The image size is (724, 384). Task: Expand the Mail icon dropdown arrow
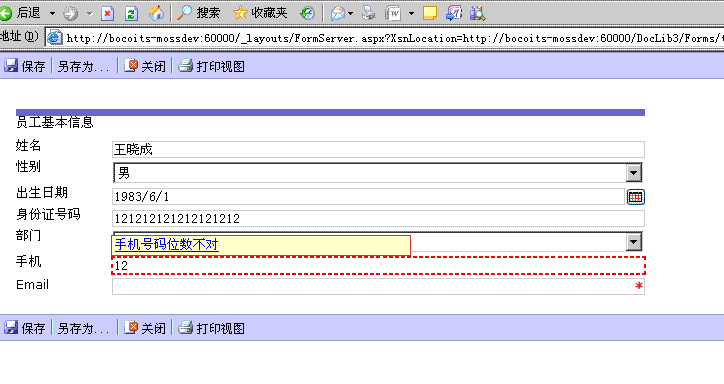click(350, 13)
